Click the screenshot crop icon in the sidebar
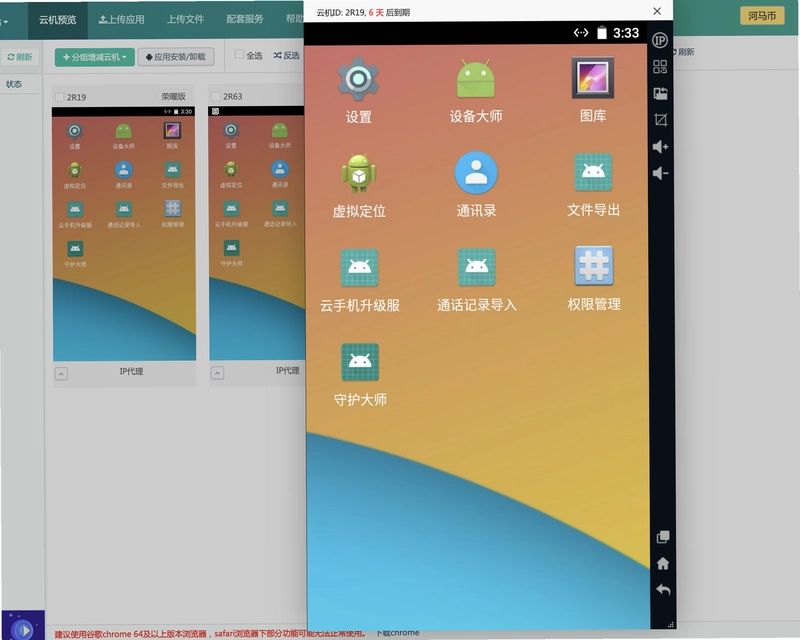Image resolution: width=800 pixels, height=640 pixels. coord(660,120)
